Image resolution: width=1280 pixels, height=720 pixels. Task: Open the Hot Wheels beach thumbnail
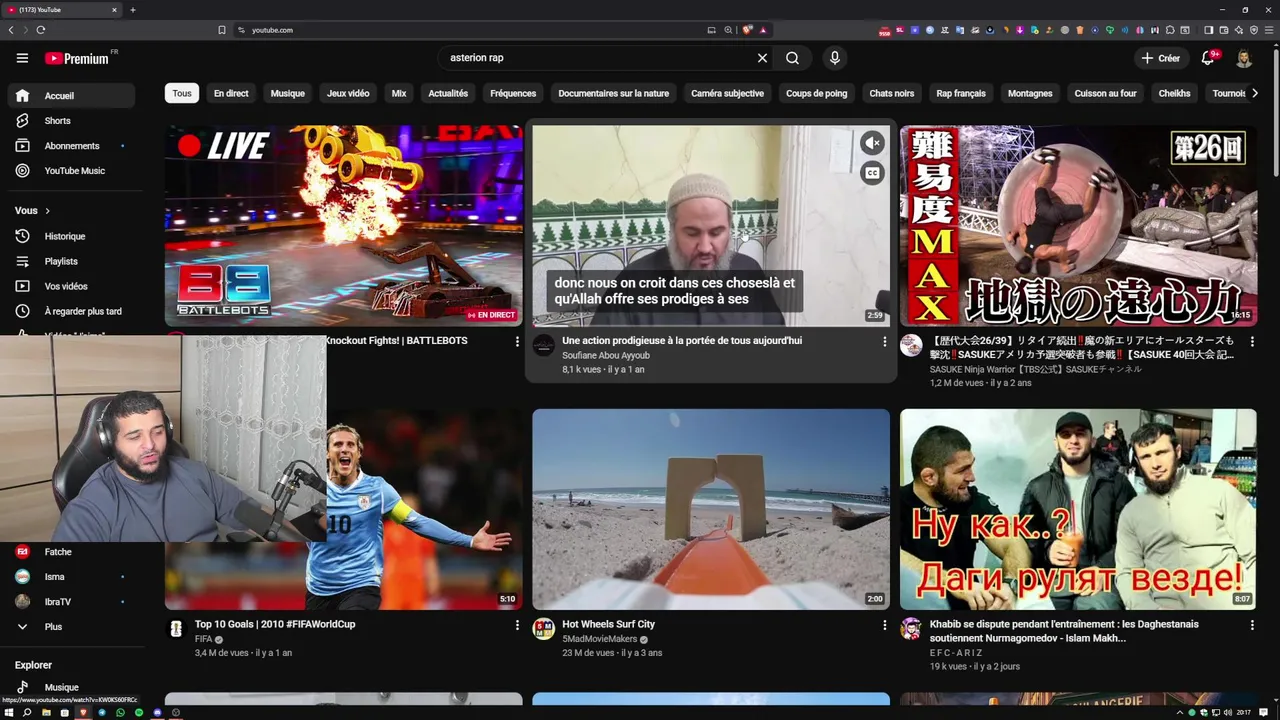(711, 509)
